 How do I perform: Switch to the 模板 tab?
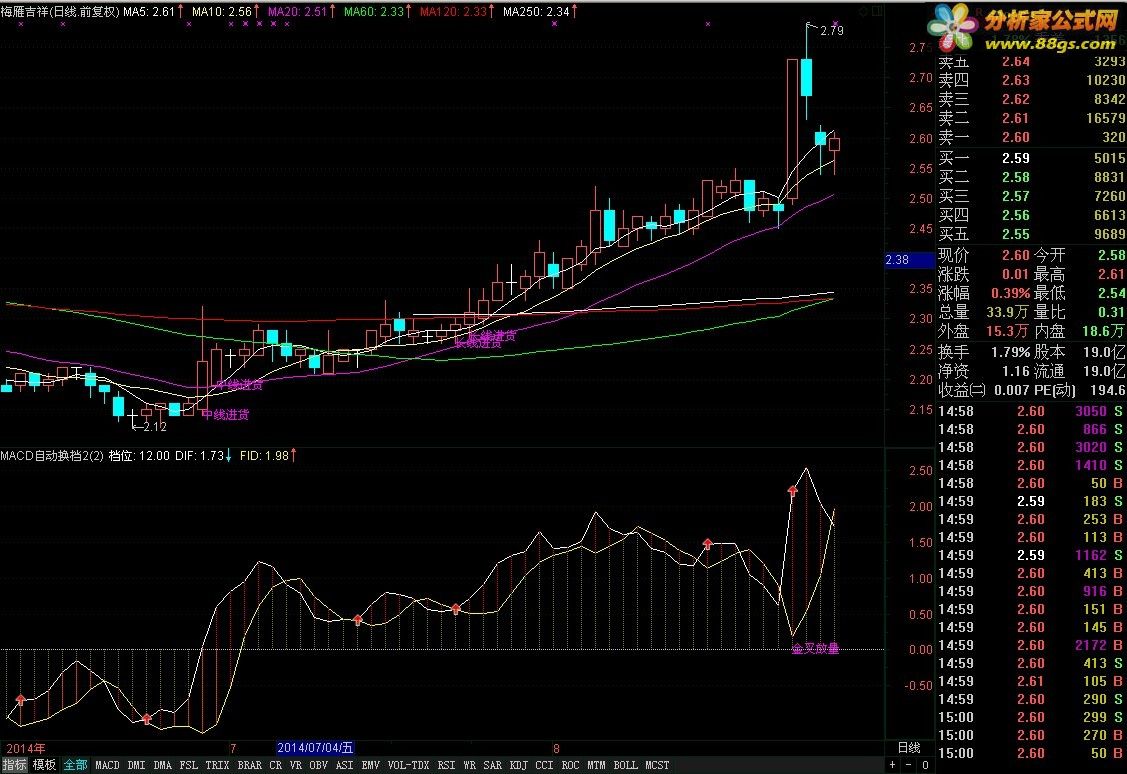click(x=44, y=765)
